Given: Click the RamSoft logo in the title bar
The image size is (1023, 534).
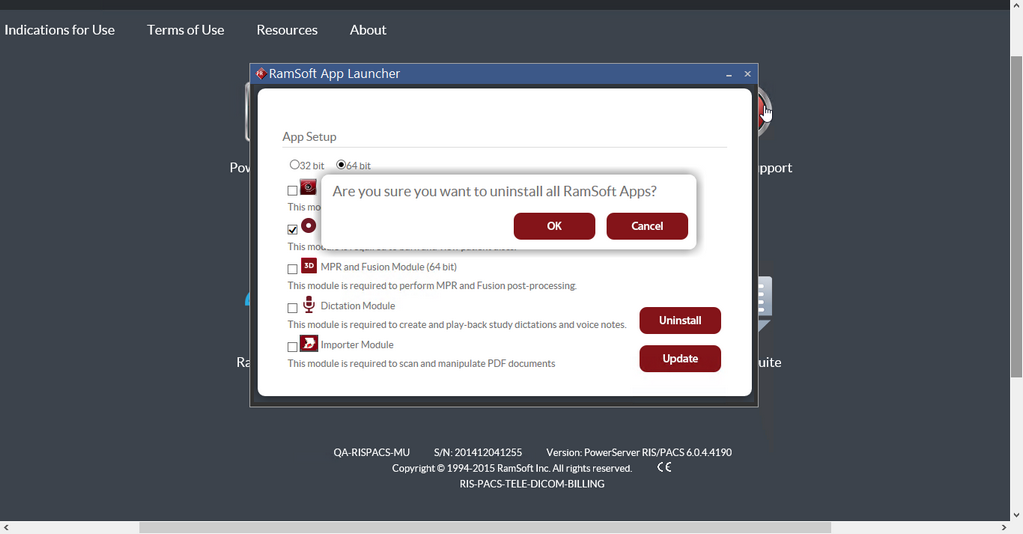Looking at the screenshot, I should [x=260, y=74].
